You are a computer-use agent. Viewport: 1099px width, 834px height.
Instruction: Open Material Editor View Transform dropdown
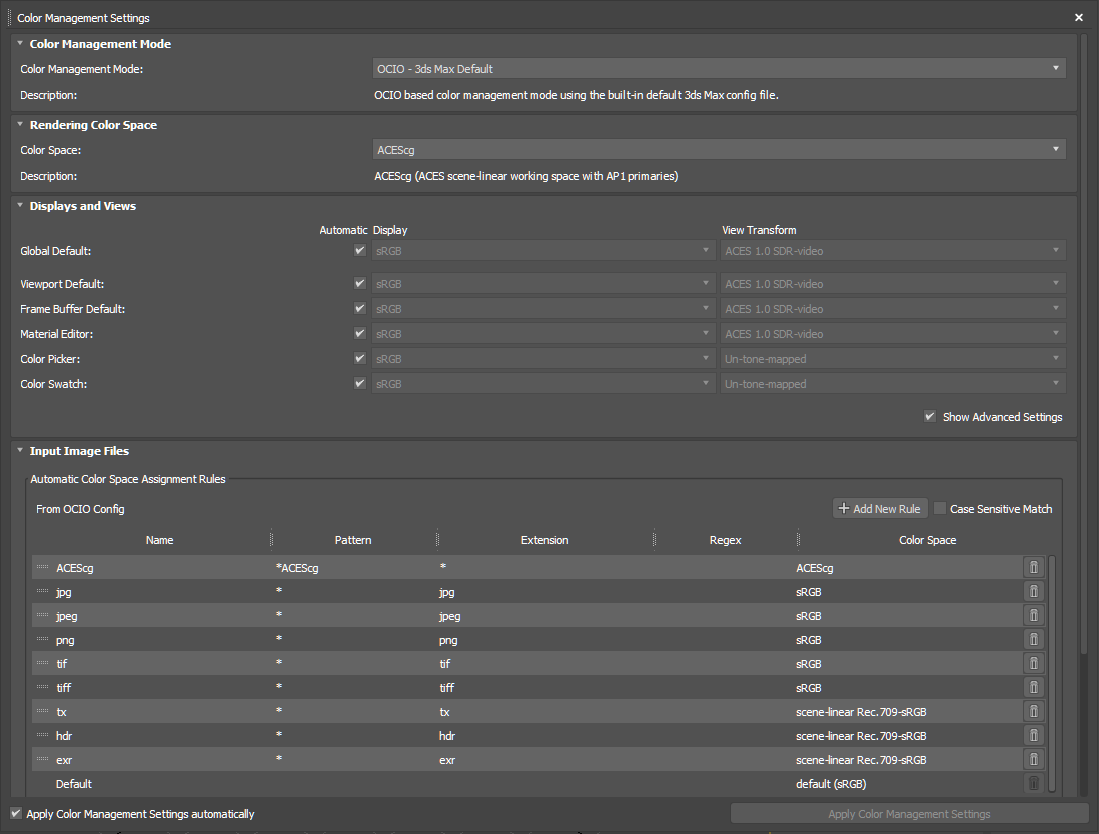[x=894, y=334]
